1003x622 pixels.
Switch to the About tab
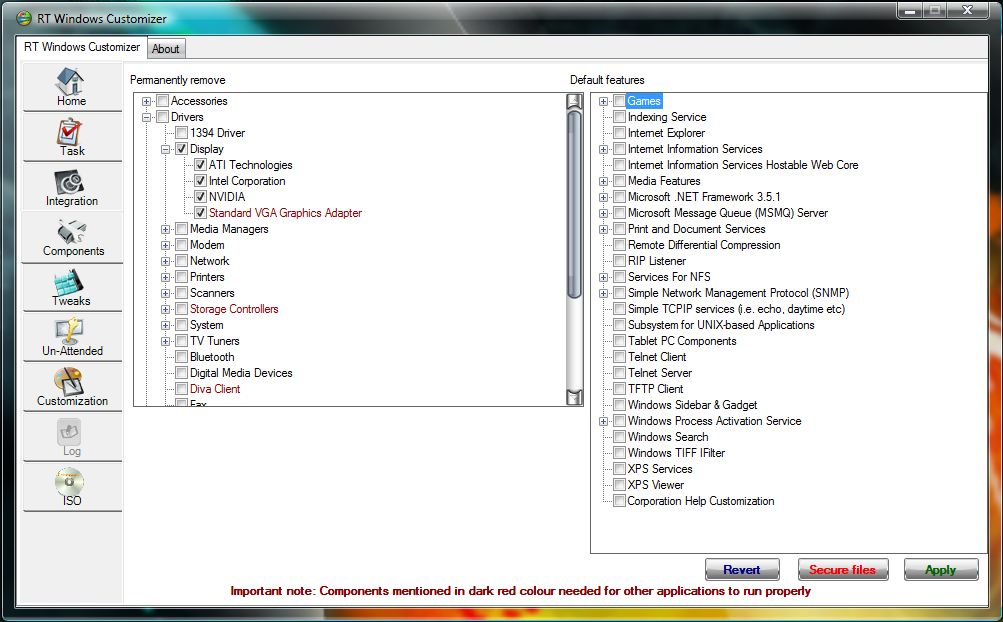tap(166, 49)
